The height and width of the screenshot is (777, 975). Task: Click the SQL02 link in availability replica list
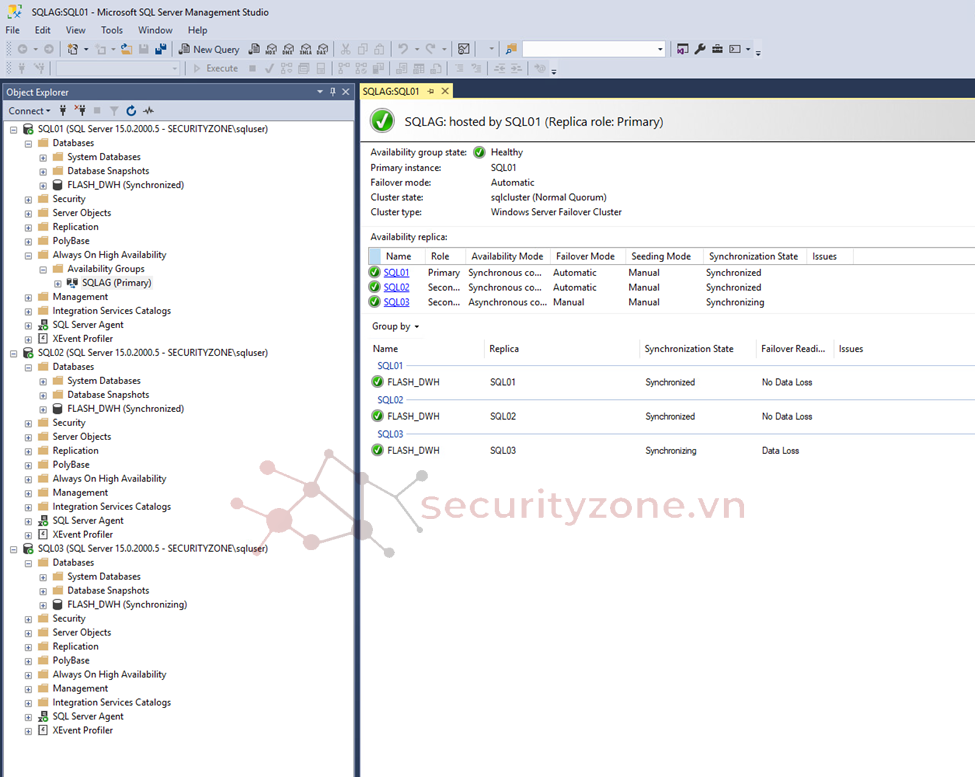tap(396, 288)
